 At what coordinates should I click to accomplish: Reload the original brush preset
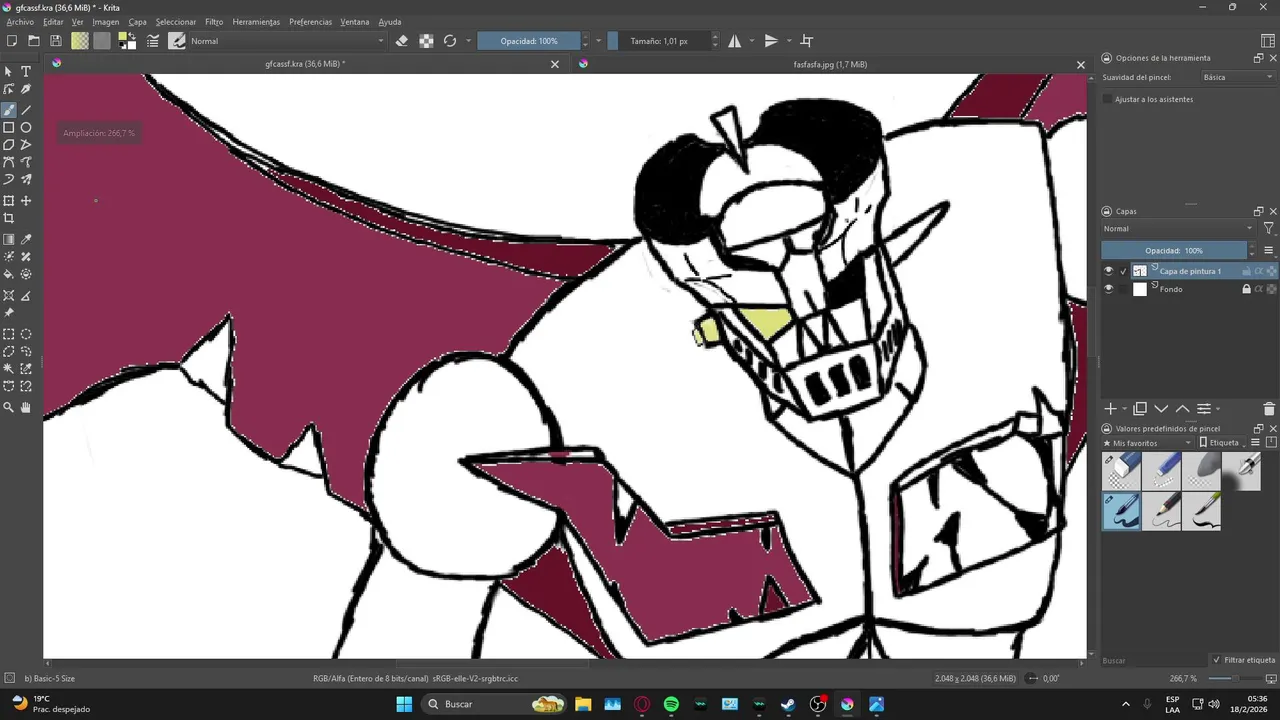[450, 41]
